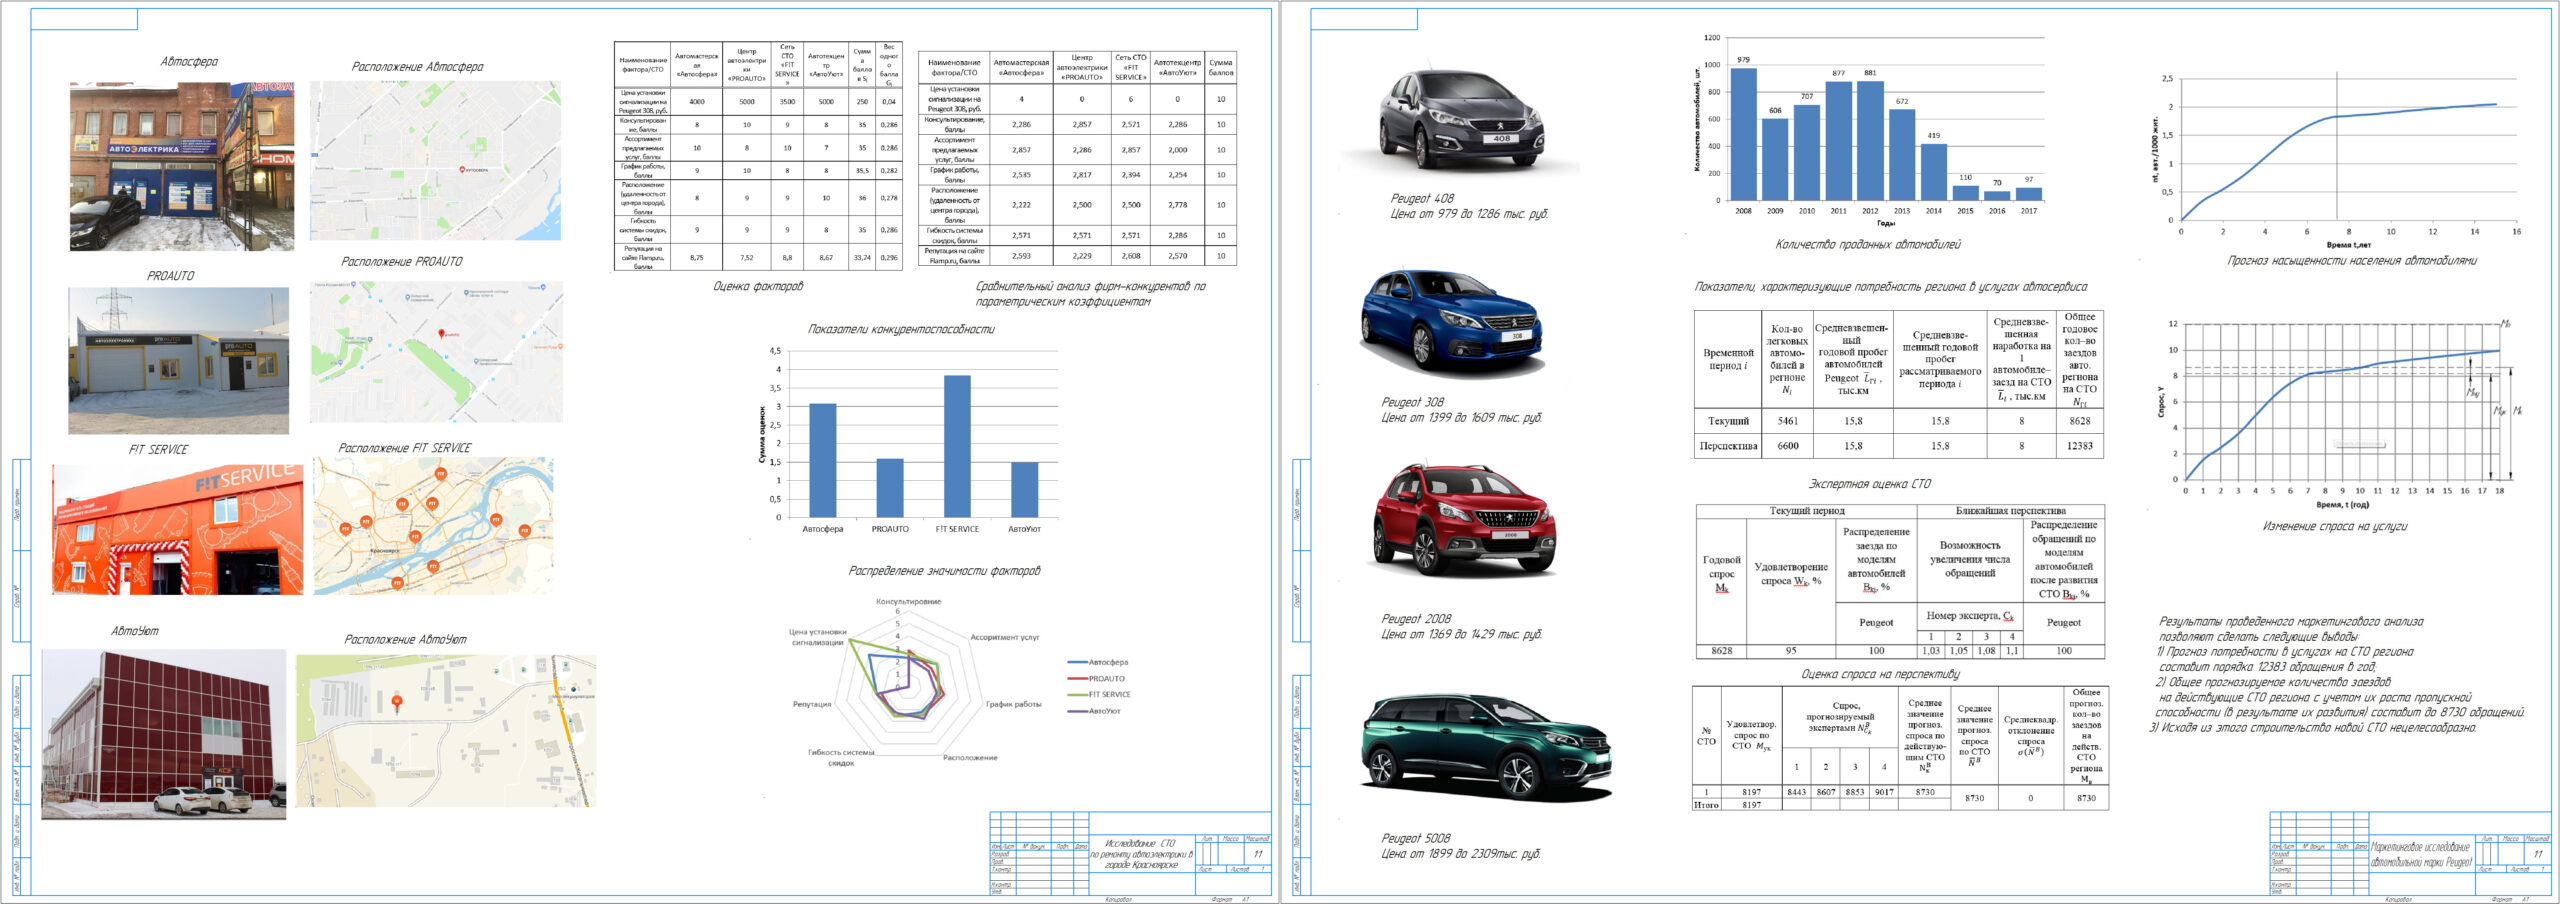Click the АвтоУют location map image
Screen dimensions: 2560x904
point(446,731)
